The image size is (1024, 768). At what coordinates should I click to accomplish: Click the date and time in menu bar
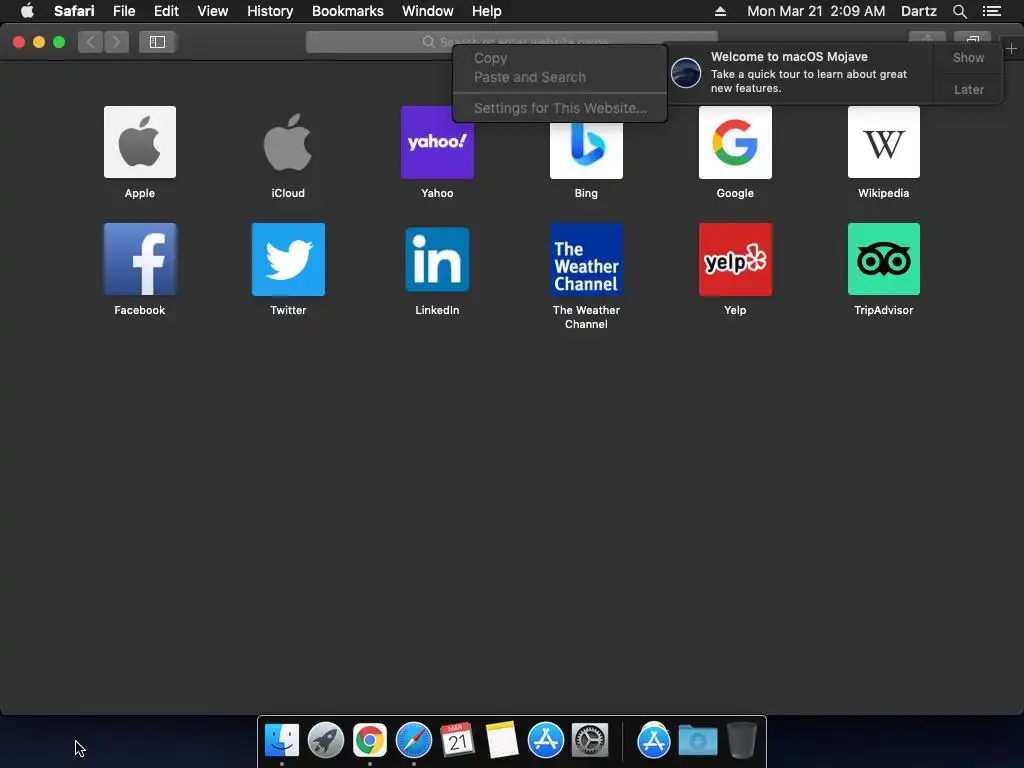[x=816, y=11]
